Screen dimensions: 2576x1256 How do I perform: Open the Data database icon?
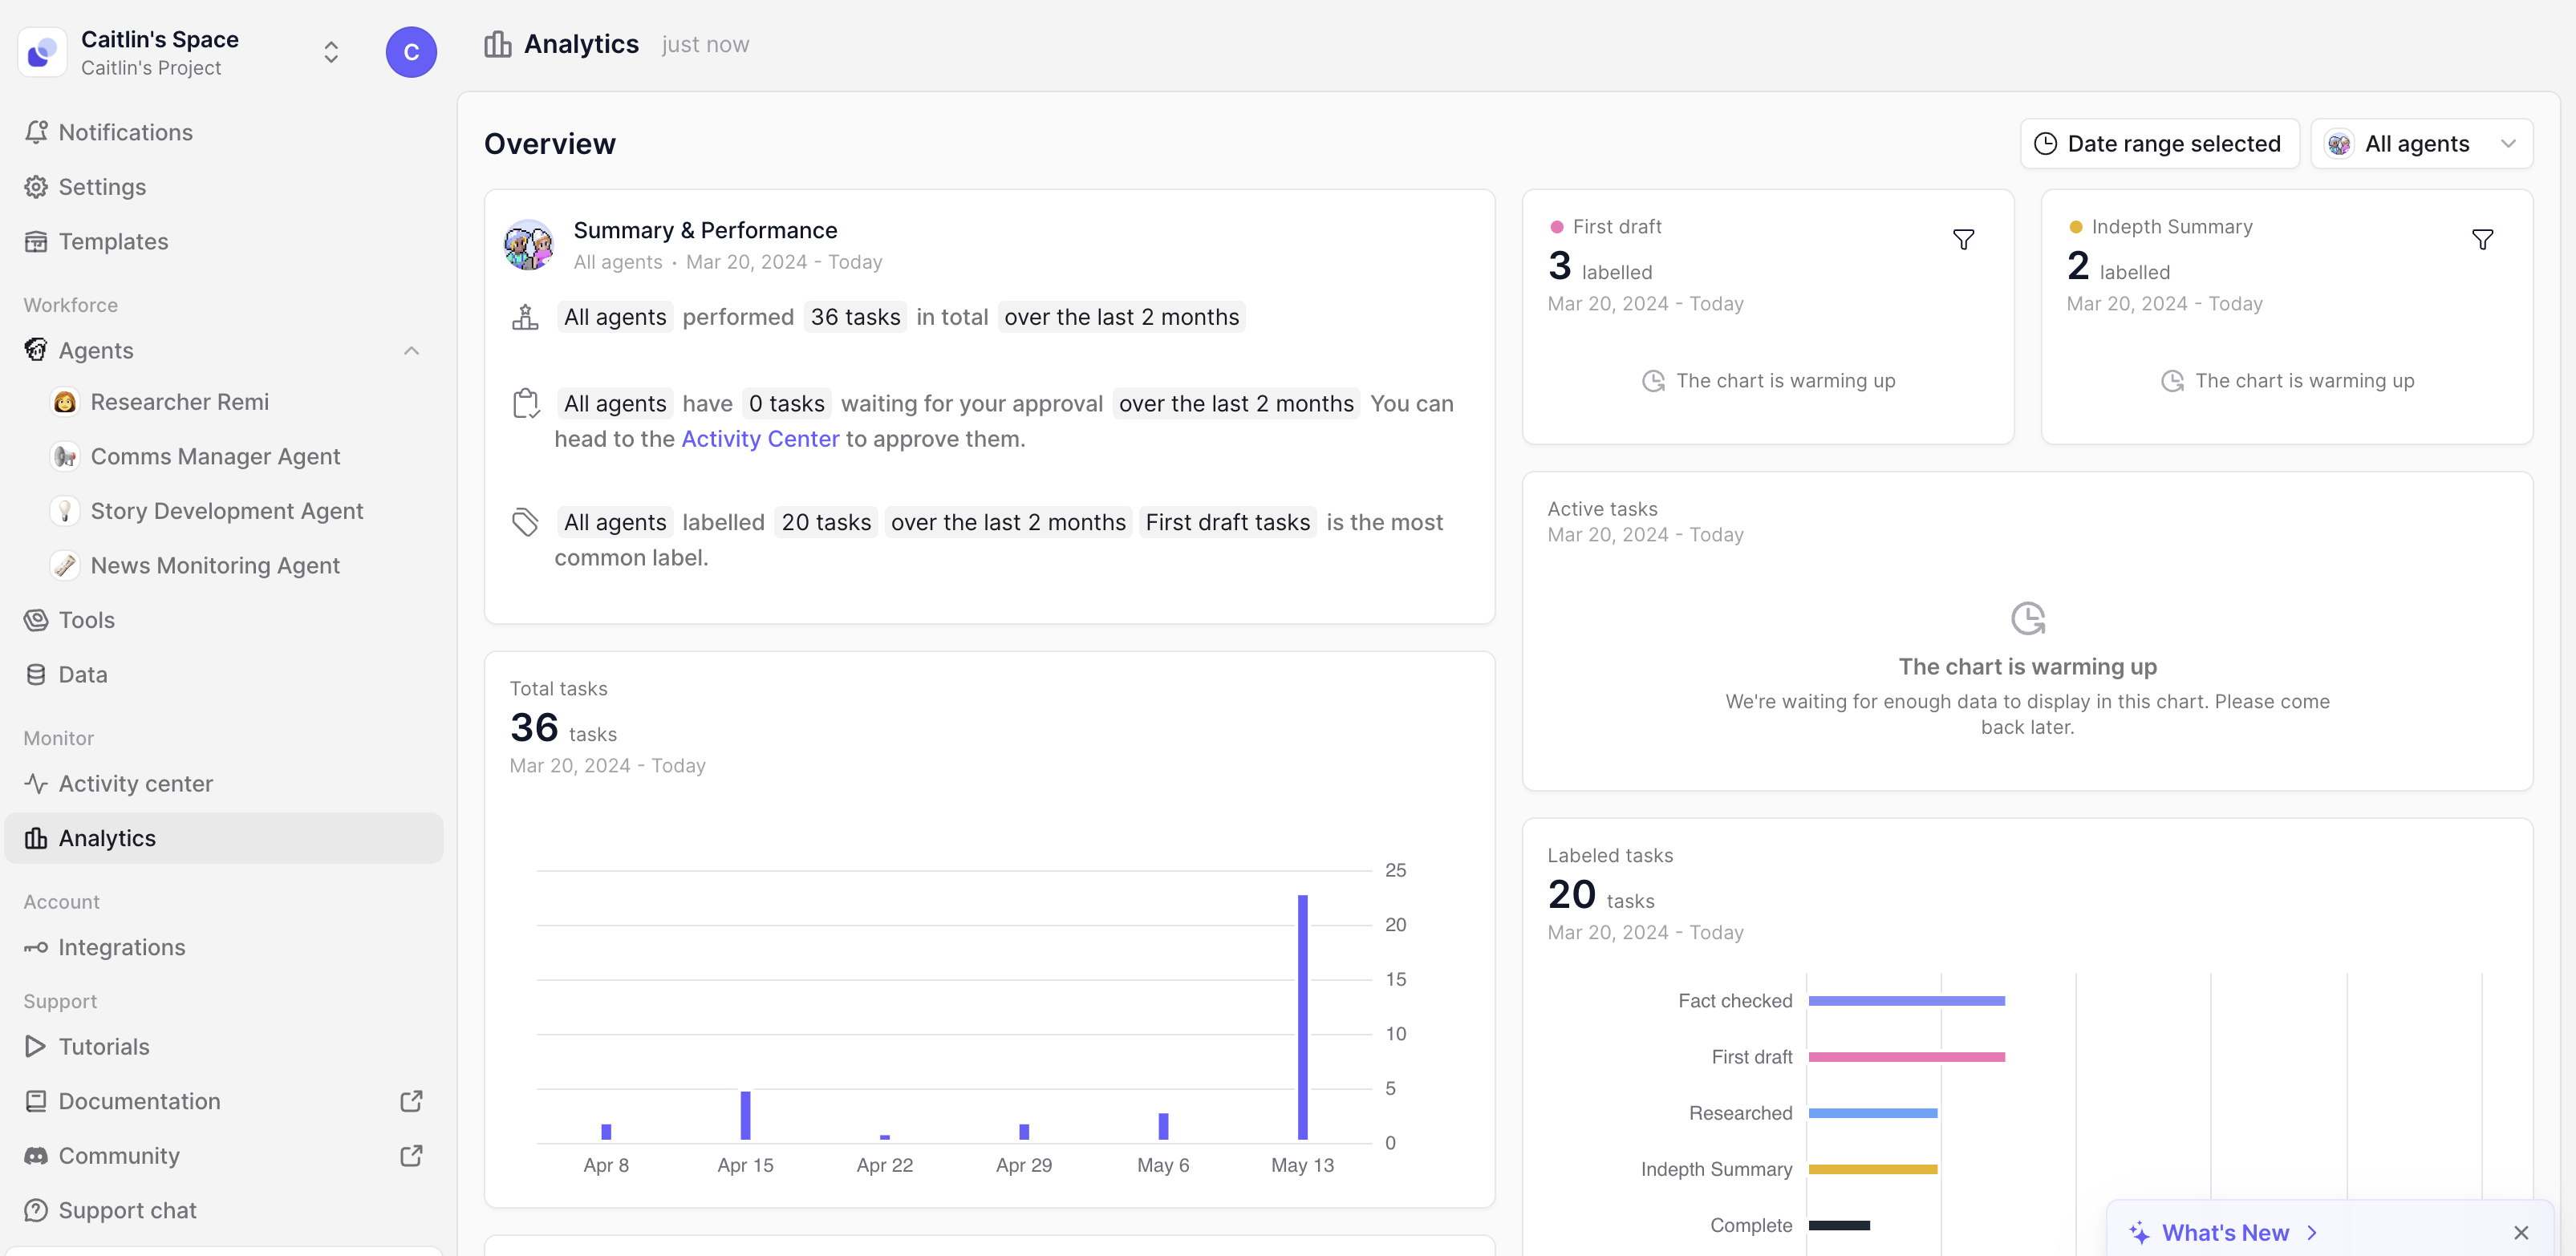point(36,674)
